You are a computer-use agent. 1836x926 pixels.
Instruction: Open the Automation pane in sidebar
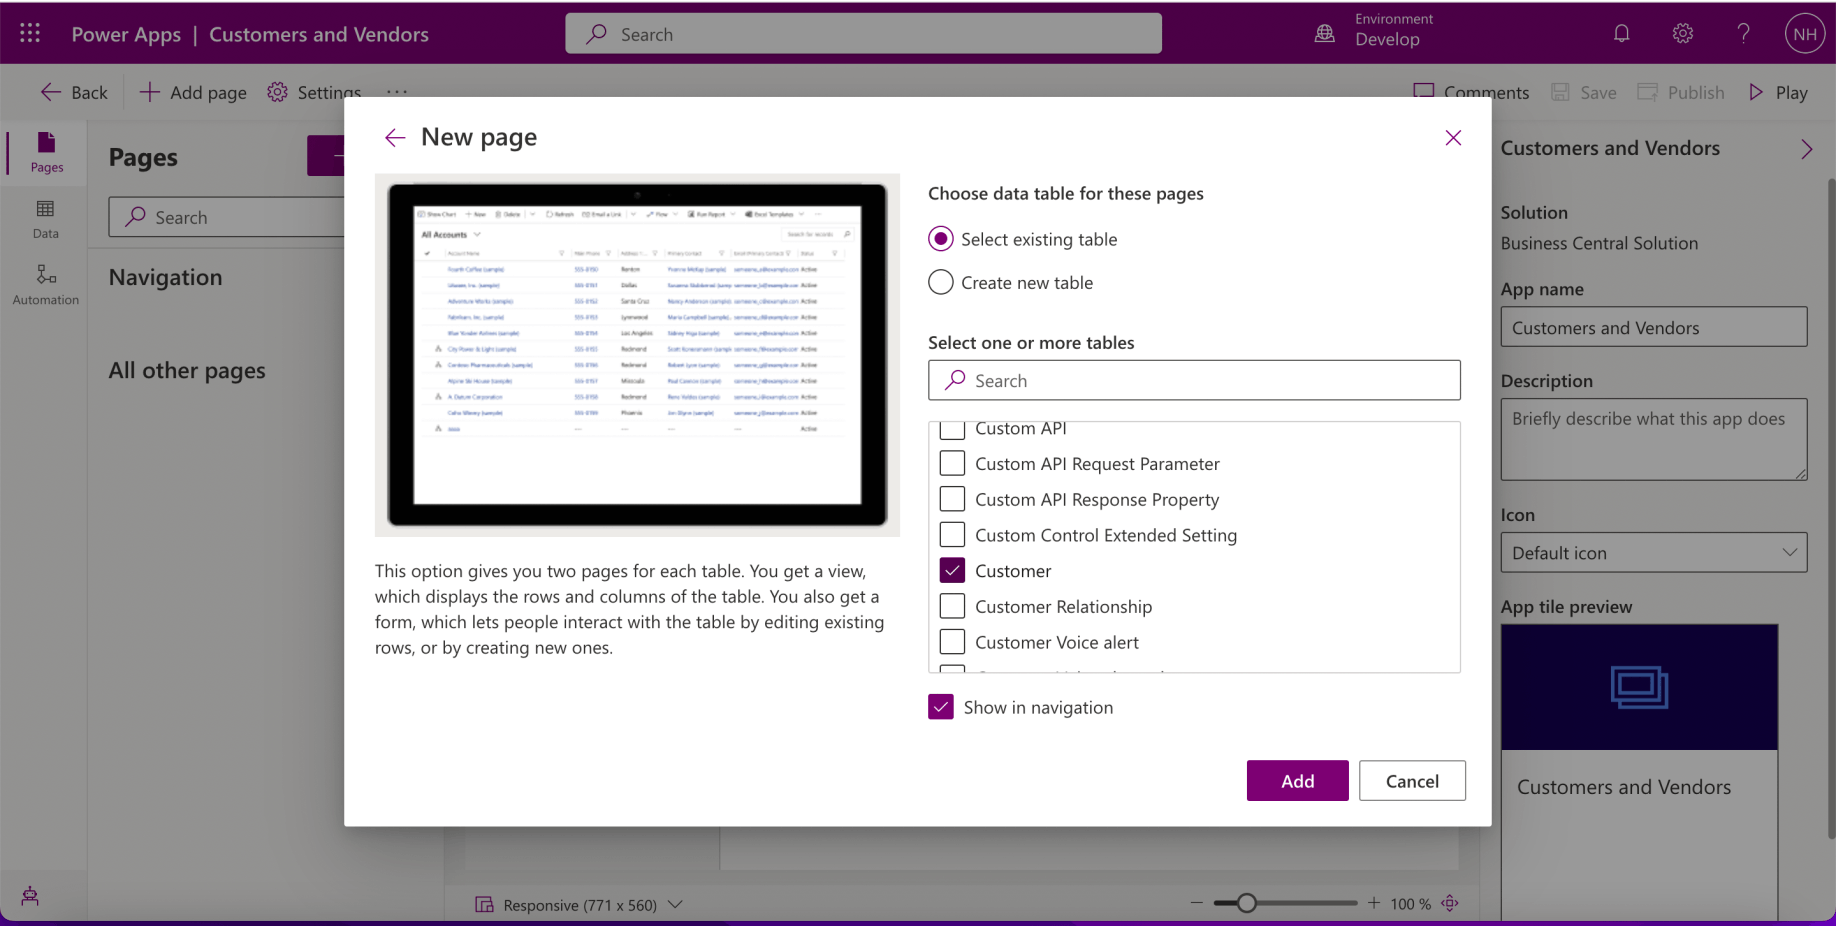click(x=46, y=284)
